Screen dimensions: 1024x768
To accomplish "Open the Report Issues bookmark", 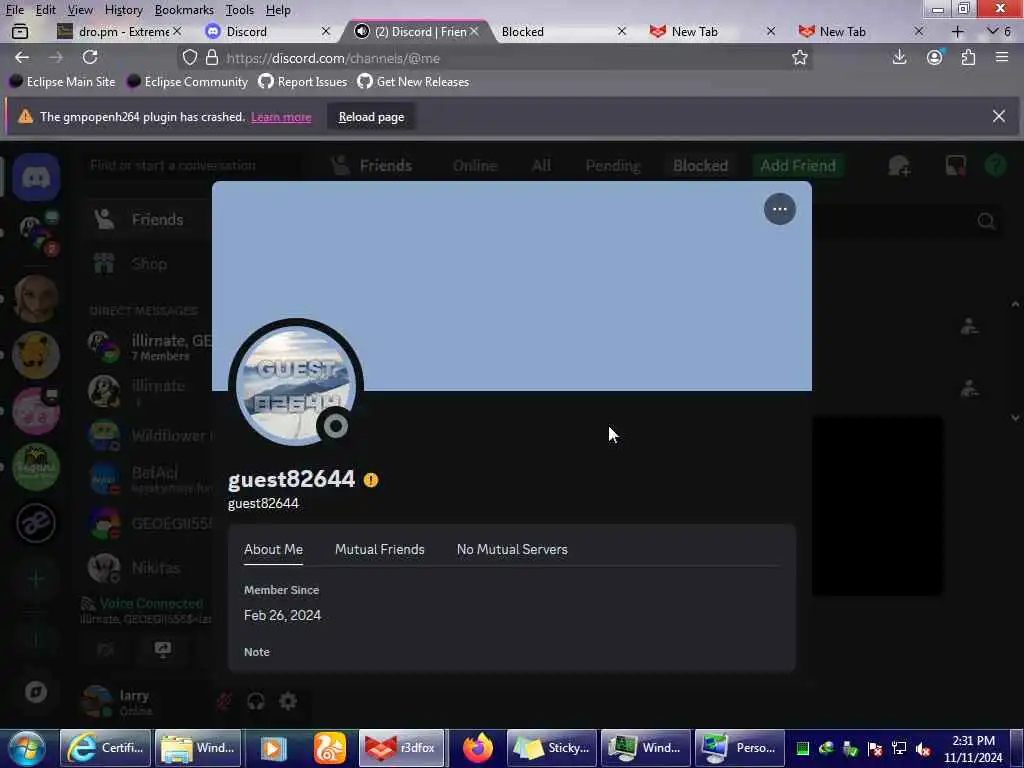I will click(302, 82).
